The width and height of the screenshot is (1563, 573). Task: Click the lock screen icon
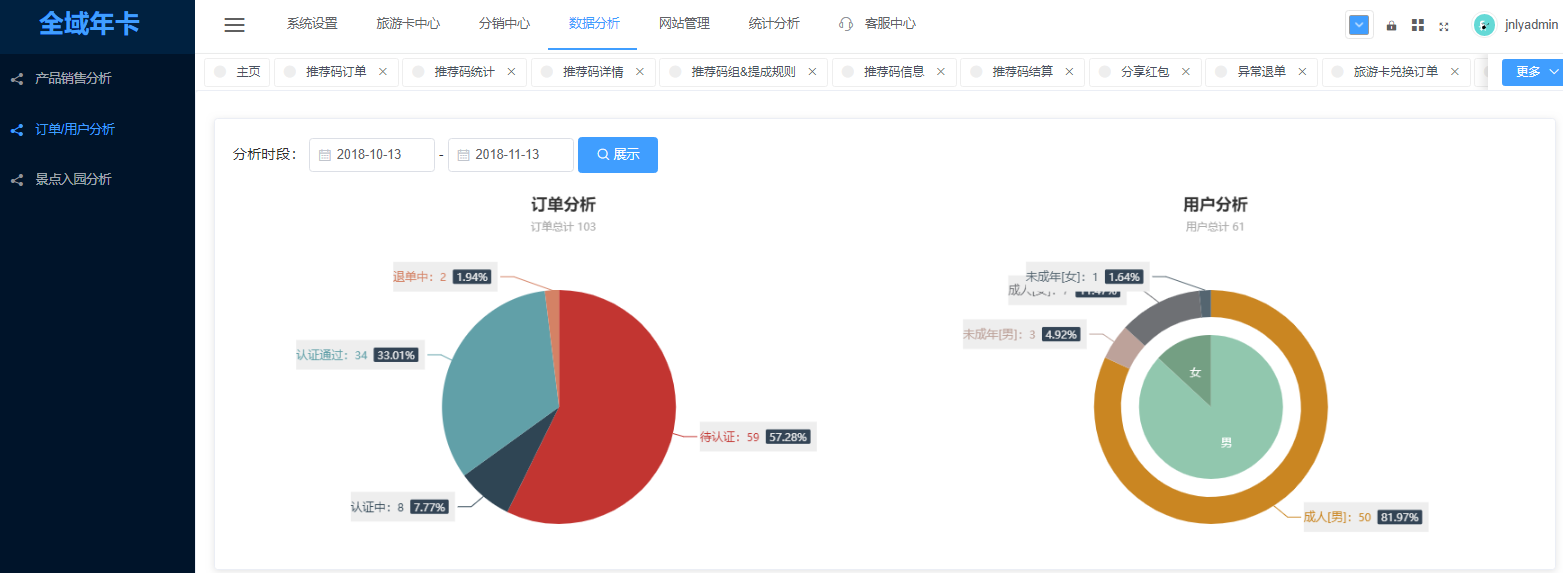pyautogui.click(x=1391, y=26)
